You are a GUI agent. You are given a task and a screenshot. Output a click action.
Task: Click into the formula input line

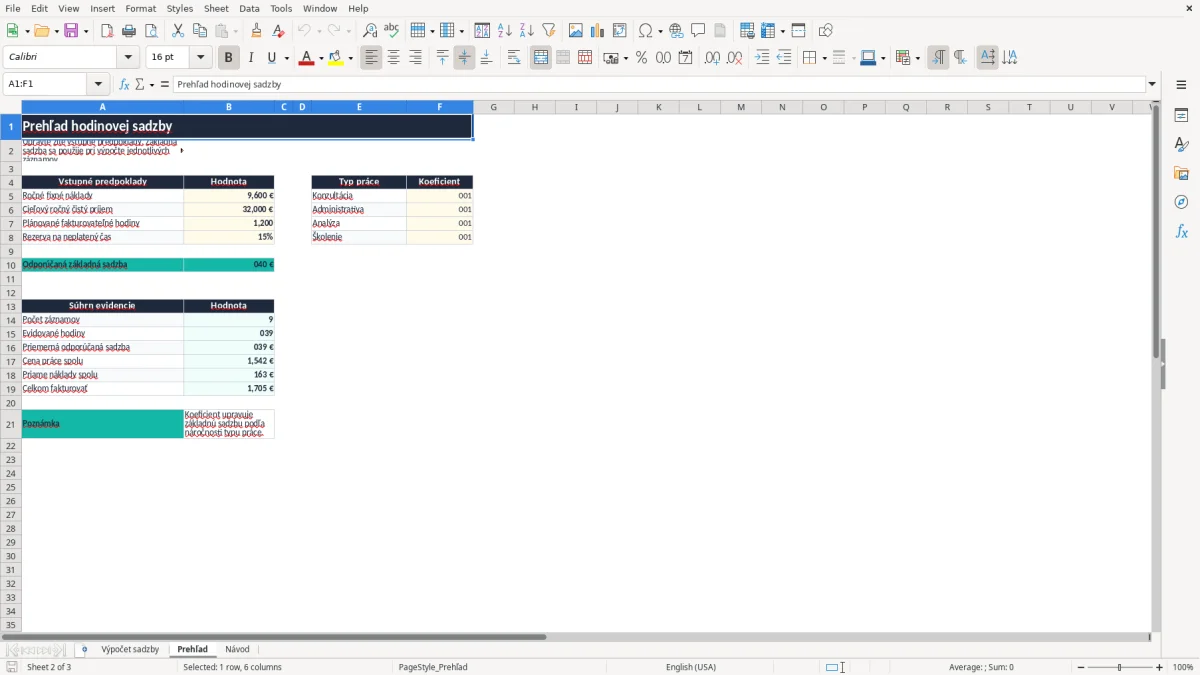[659, 85]
